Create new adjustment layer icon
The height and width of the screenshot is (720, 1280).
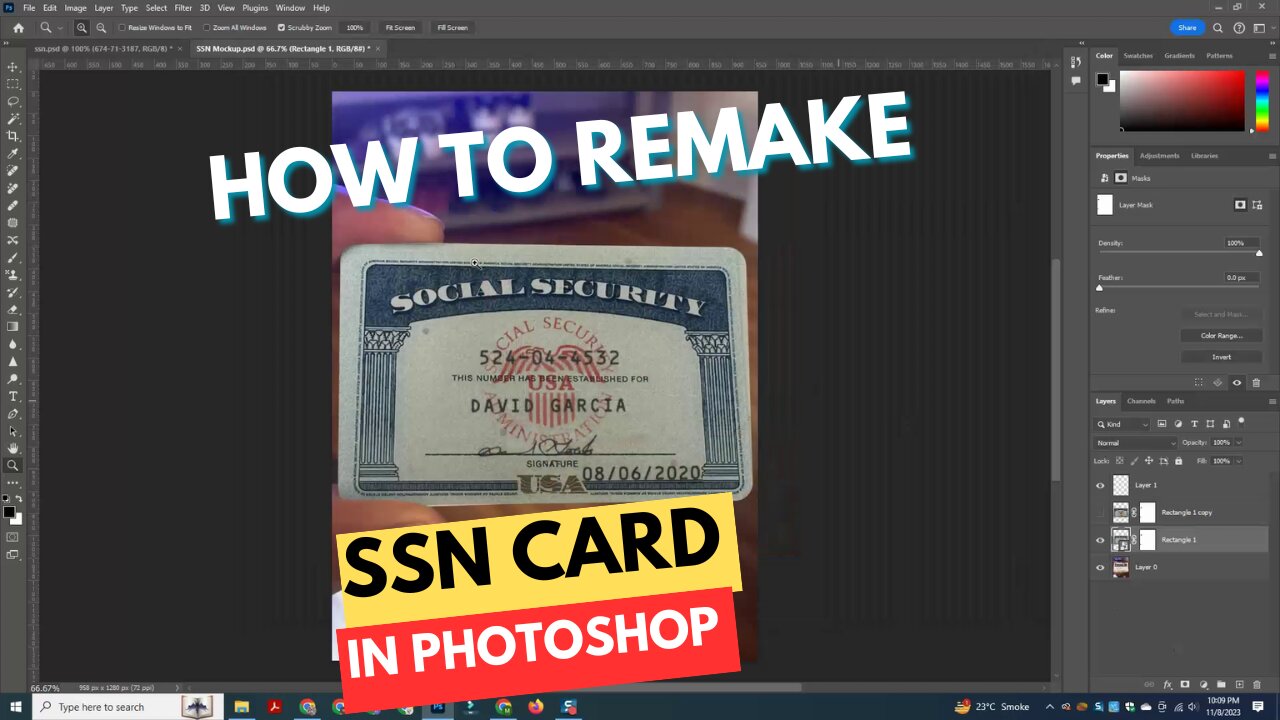[x=1203, y=685]
